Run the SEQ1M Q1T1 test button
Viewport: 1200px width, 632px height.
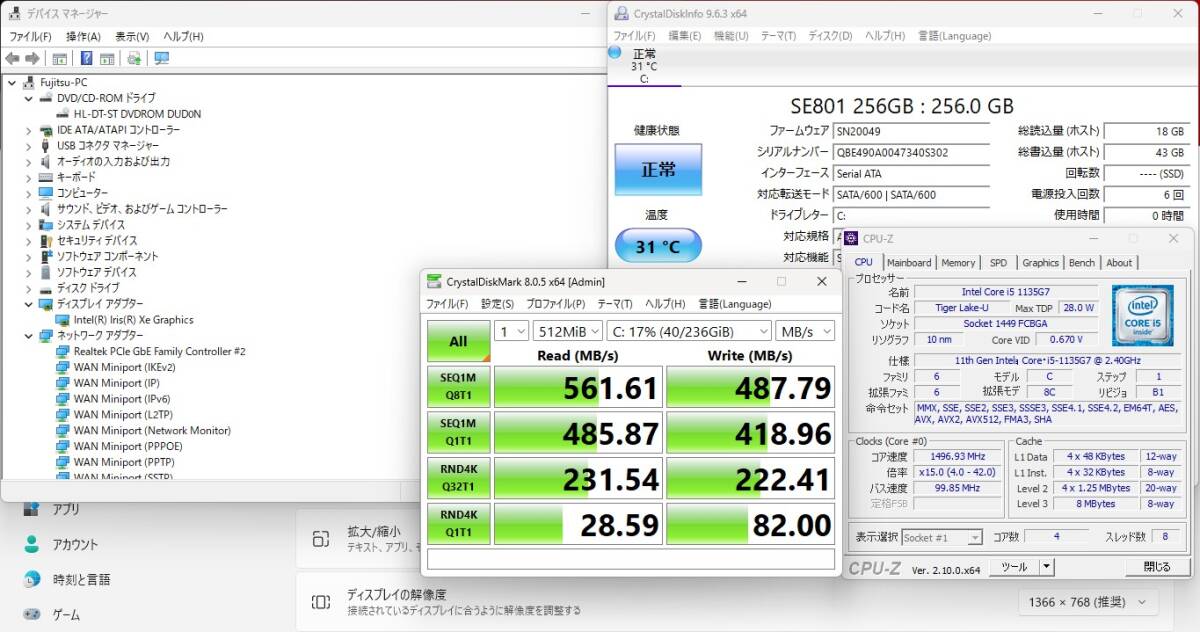(458, 433)
